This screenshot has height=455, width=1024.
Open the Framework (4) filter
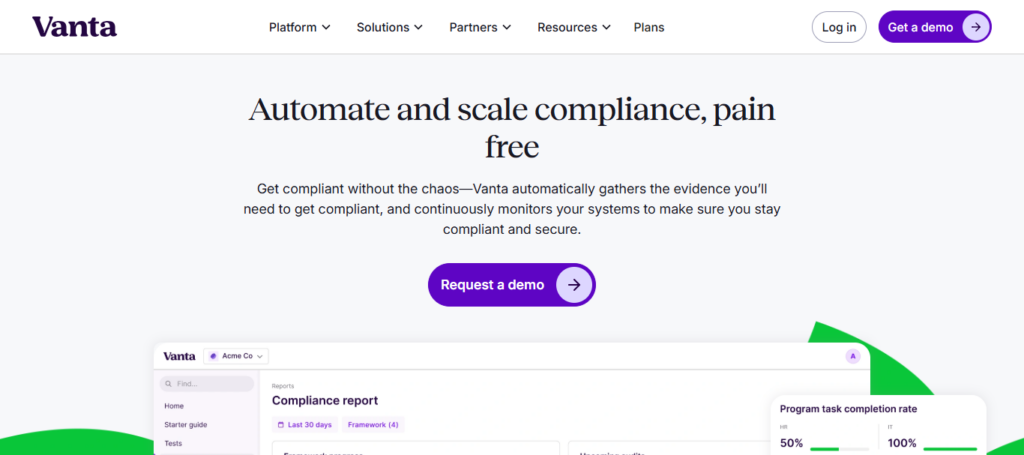tap(373, 425)
